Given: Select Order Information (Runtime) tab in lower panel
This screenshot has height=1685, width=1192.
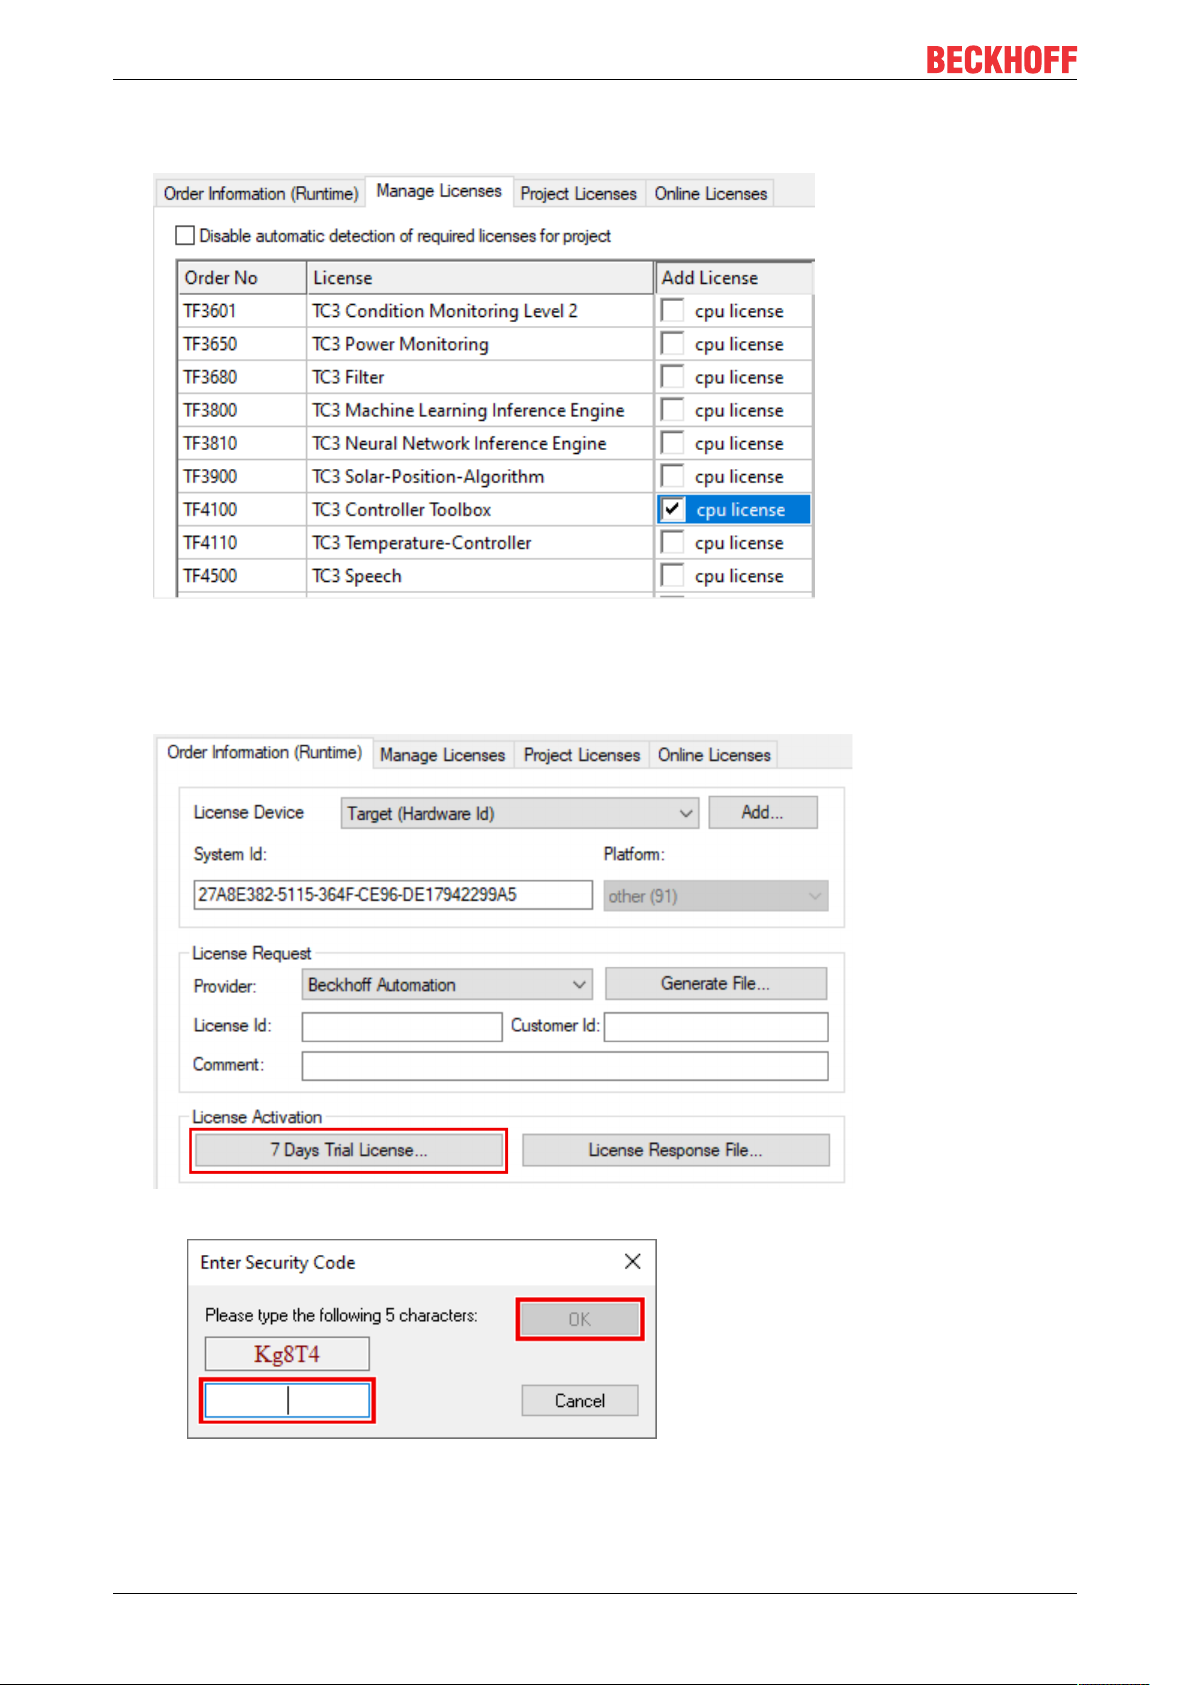Looking at the screenshot, I should 264,752.
